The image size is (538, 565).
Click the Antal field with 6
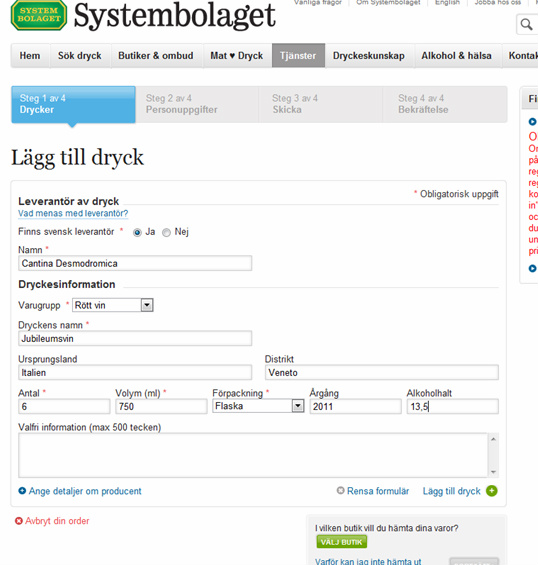pos(64,406)
